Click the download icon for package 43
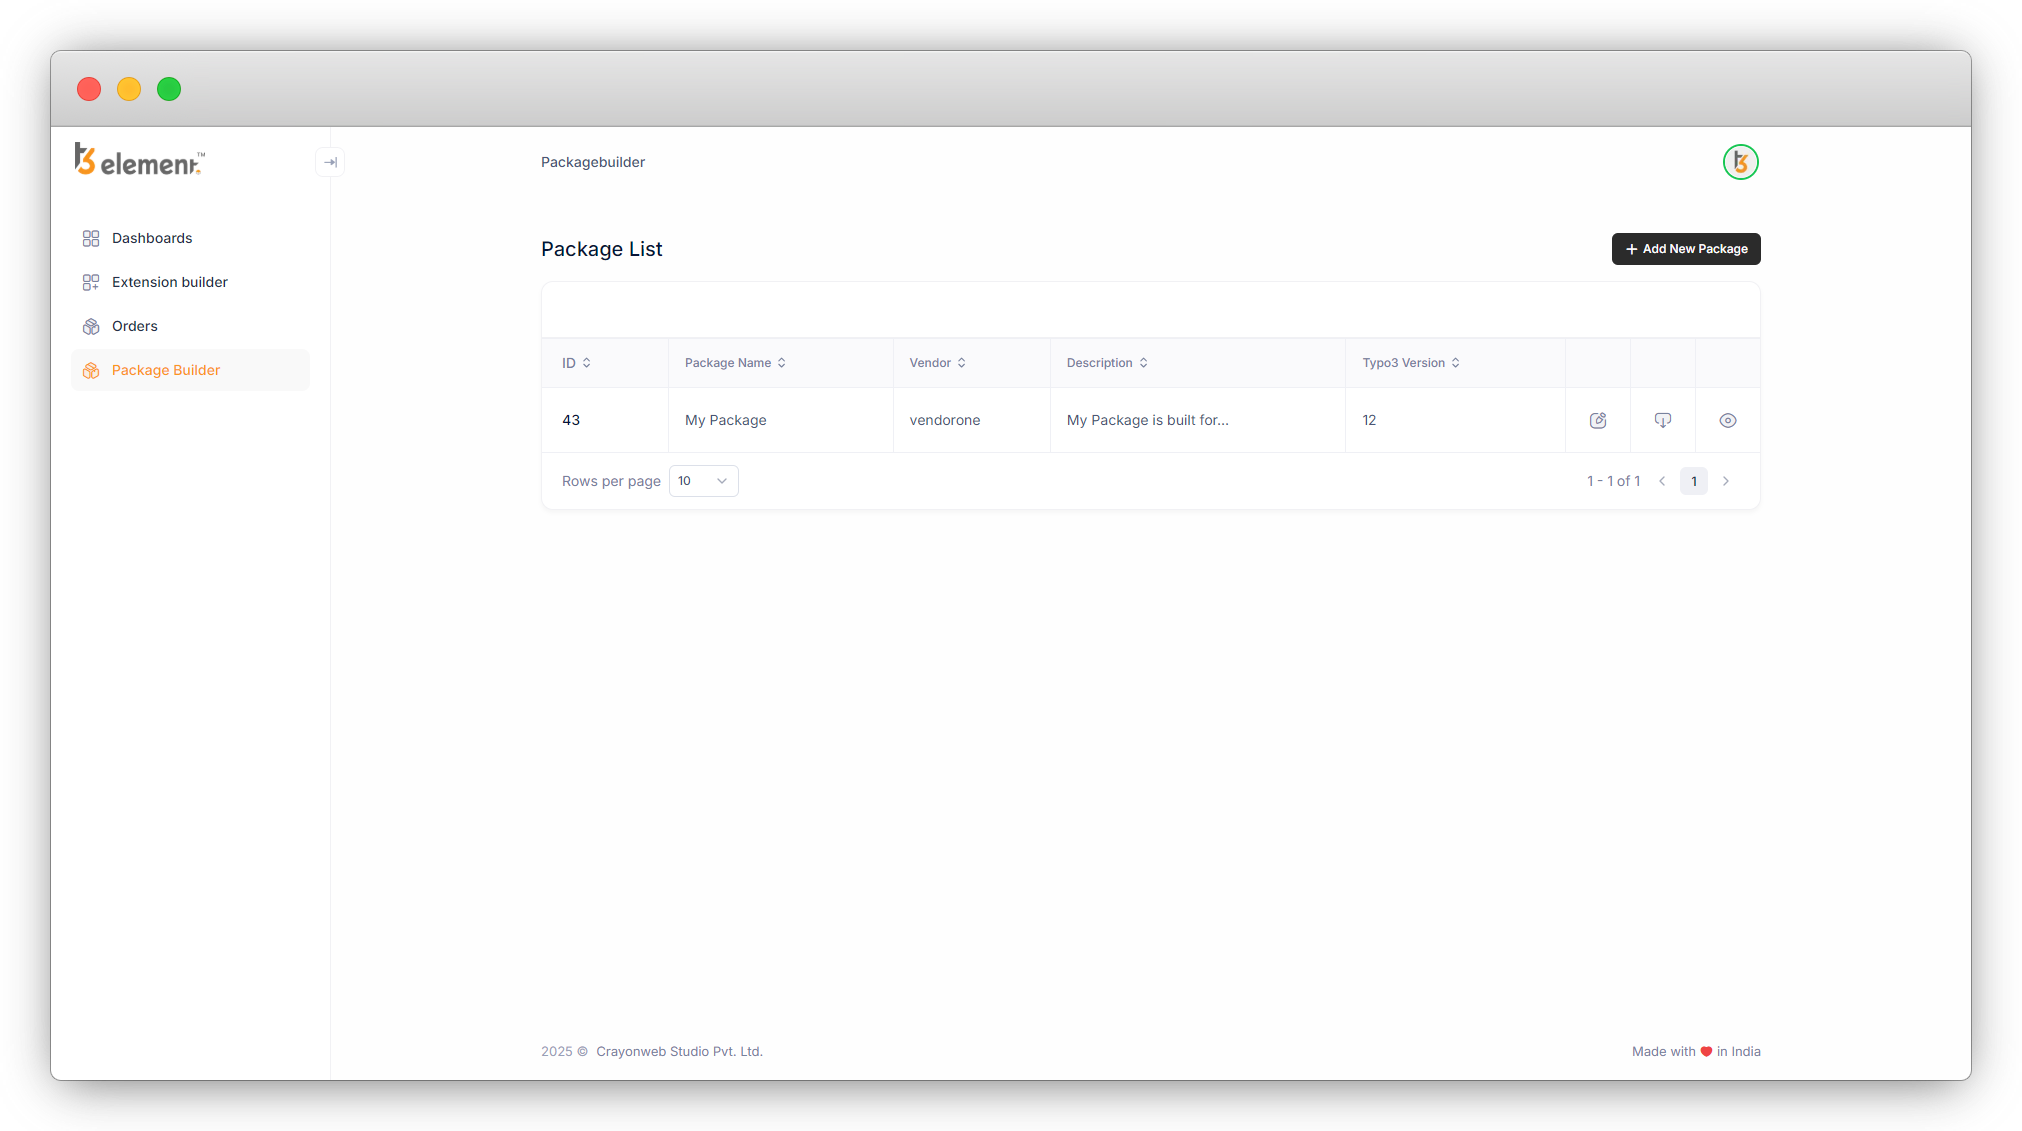 1662,420
